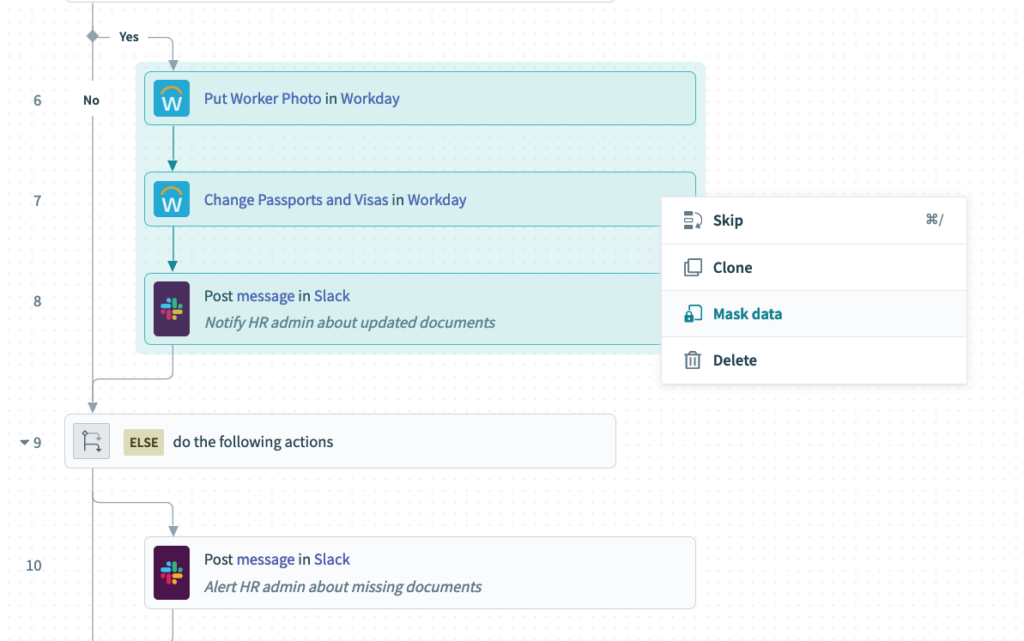Select the Slack icon on Alert HR admin step
1024x641 pixels.
[x=171, y=572]
